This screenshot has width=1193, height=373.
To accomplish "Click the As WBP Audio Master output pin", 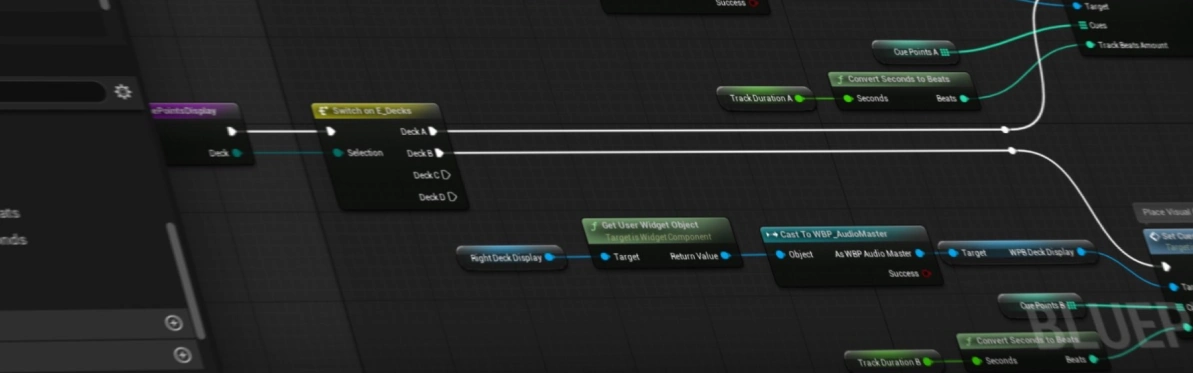I will [x=920, y=253].
